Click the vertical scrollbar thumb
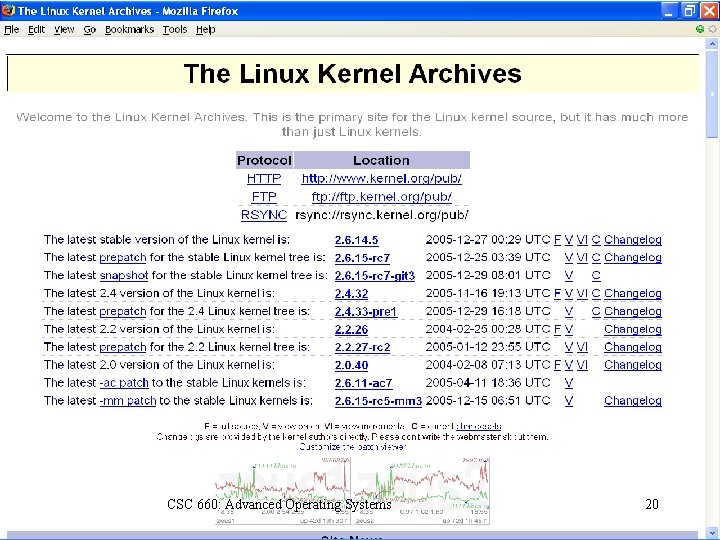The width and height of the screenshot is (720, 540). [712, 94]
